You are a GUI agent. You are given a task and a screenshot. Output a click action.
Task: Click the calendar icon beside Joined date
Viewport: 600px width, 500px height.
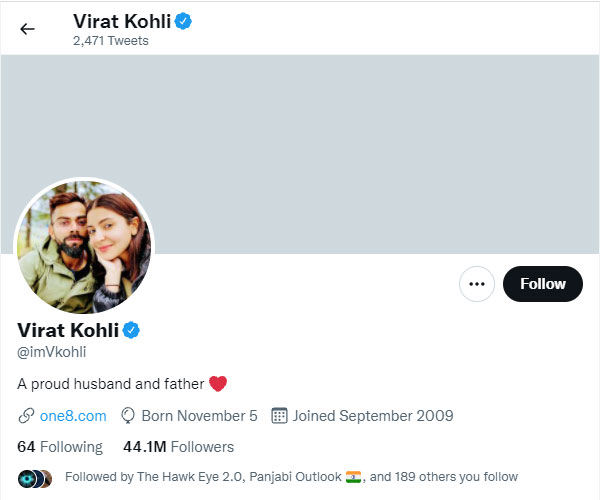tap(280, 415)
